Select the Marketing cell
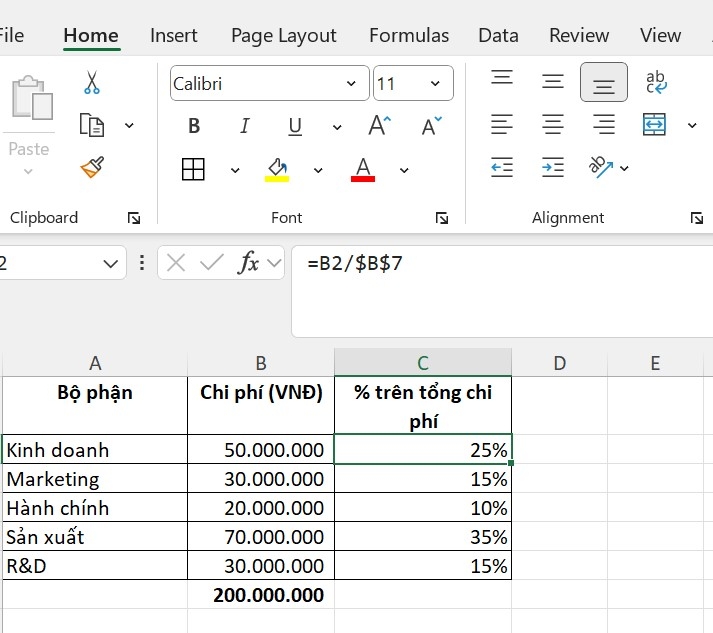 click(x=95, y=478)
